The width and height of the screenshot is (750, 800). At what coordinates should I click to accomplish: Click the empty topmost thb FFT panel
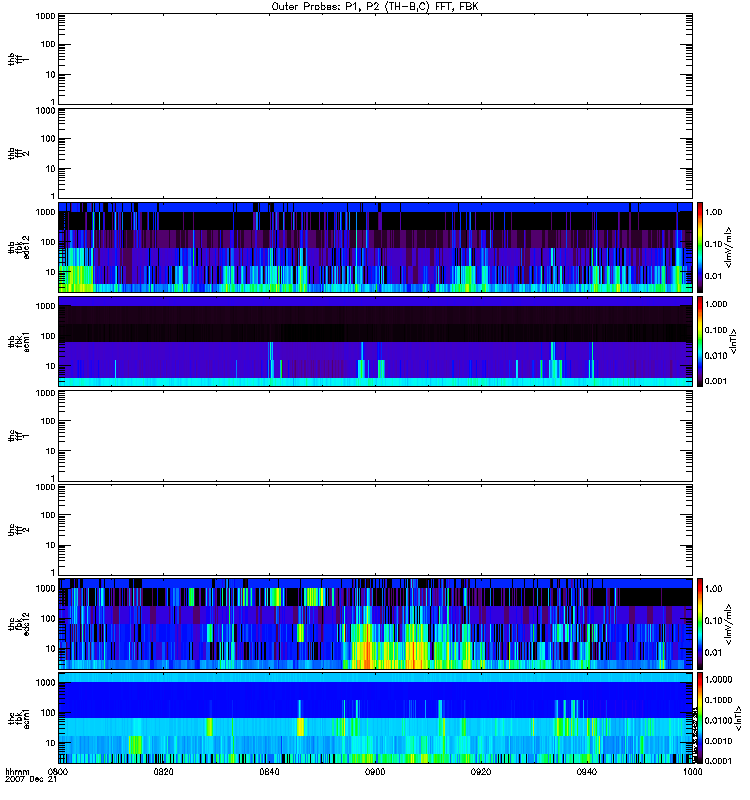[375, 58]
